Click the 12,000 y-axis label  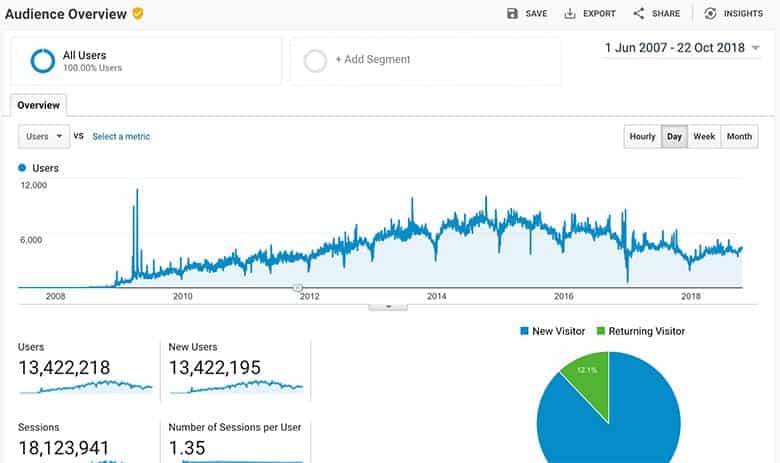[x=34, y=185]
